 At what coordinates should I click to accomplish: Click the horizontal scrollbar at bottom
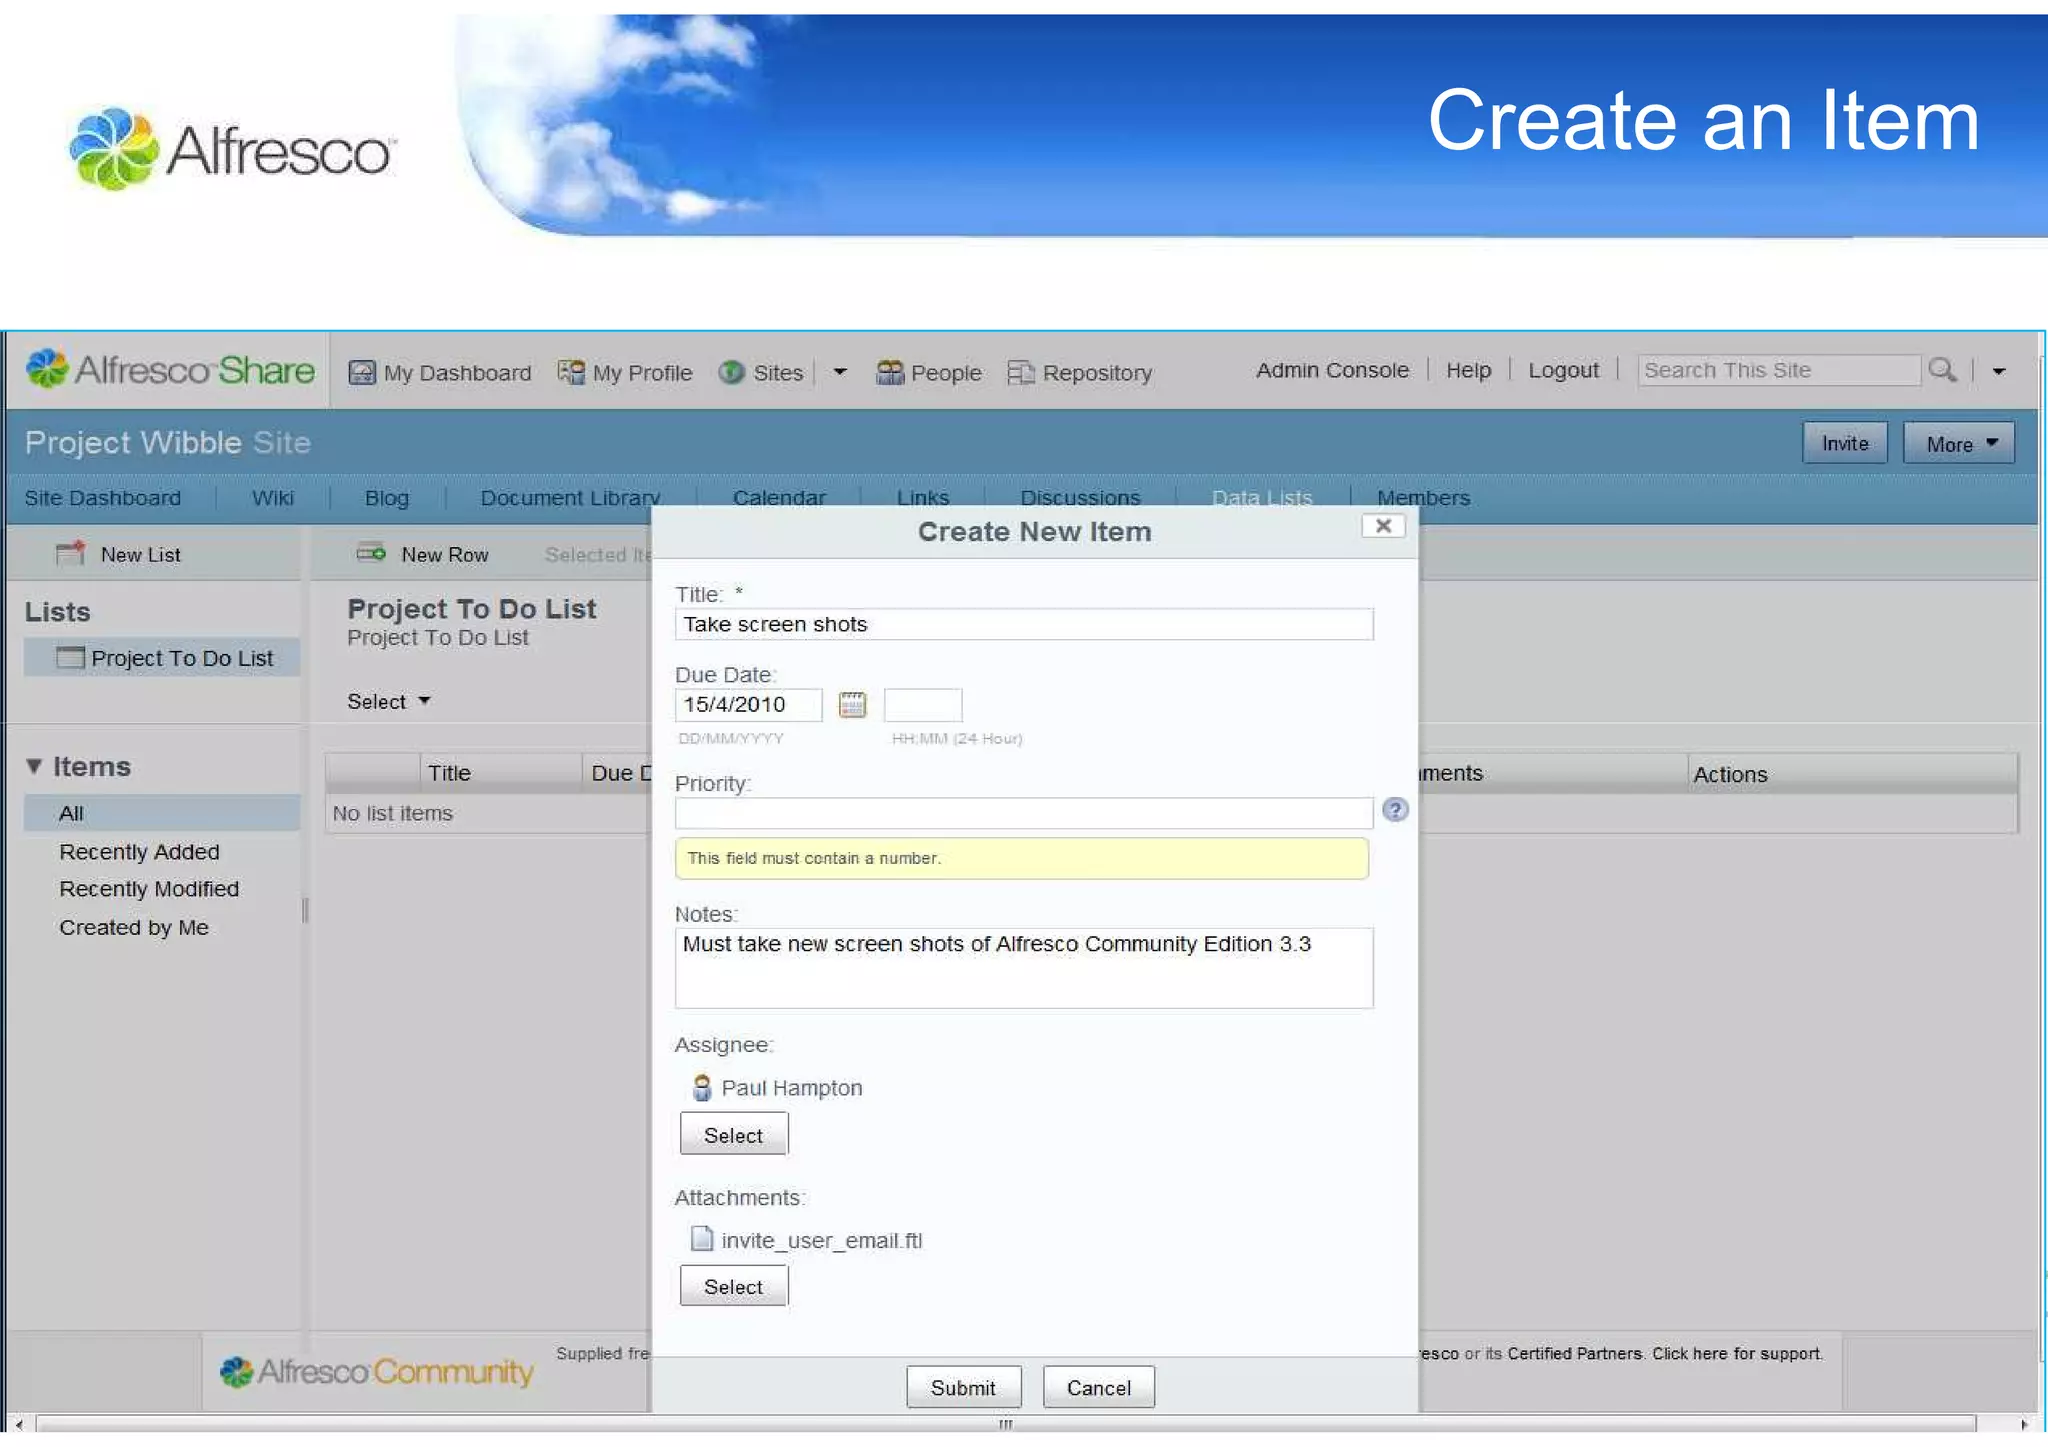[x=1005, y=1424]
